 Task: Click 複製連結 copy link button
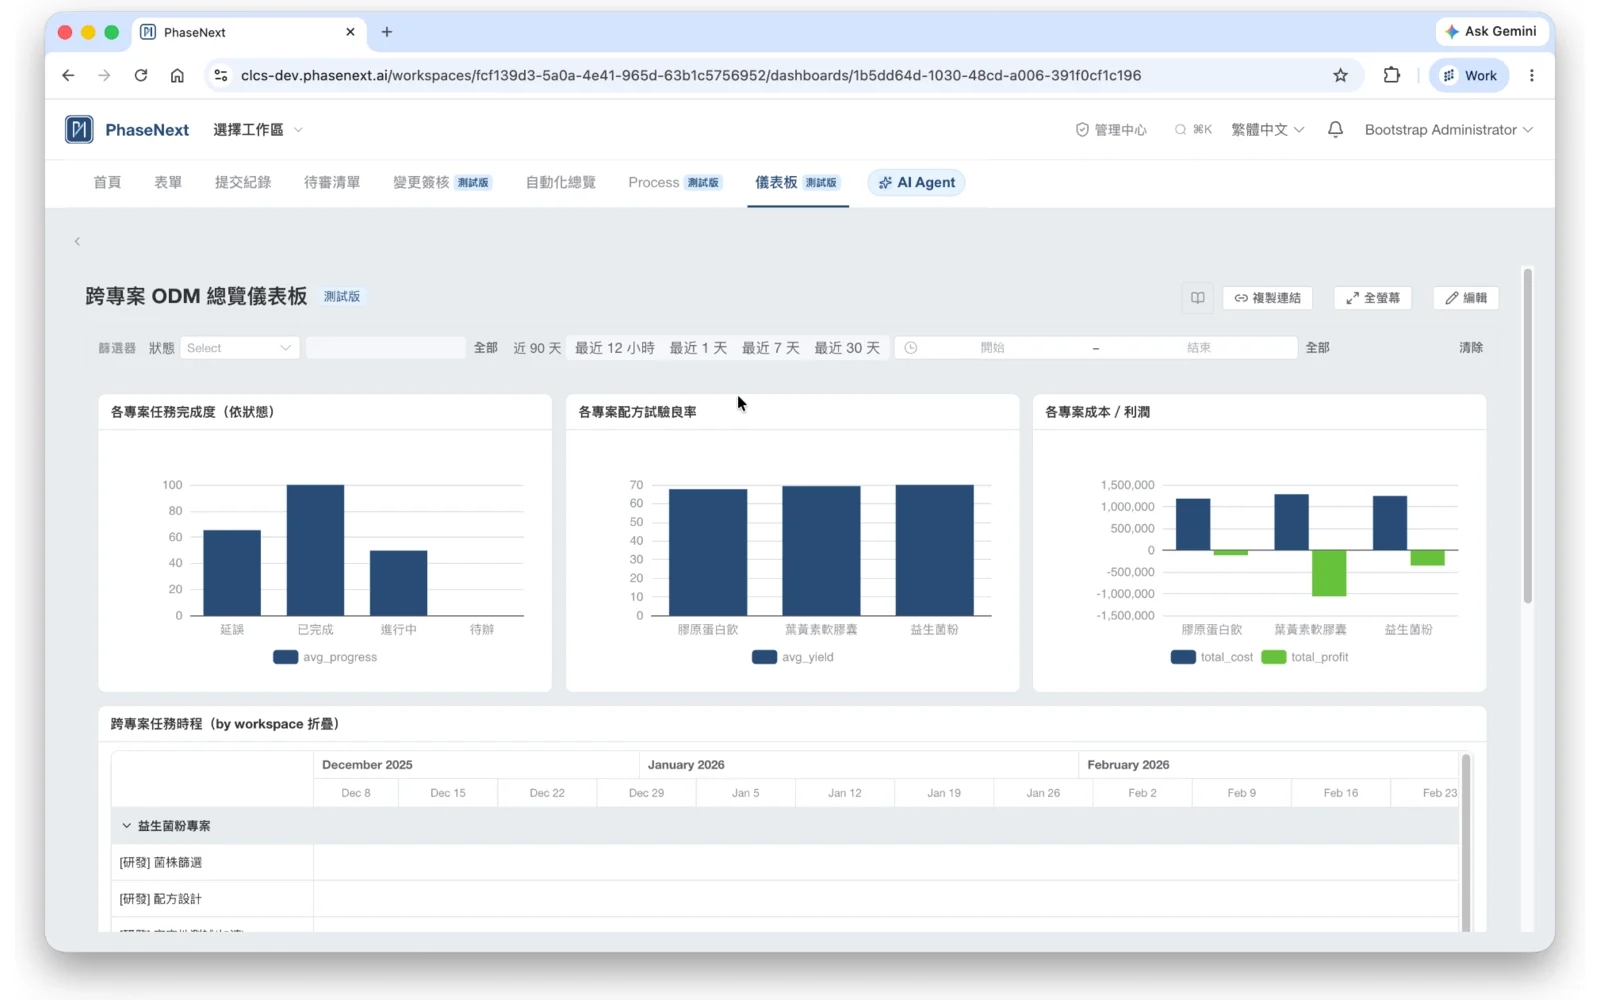(1267, 298)
